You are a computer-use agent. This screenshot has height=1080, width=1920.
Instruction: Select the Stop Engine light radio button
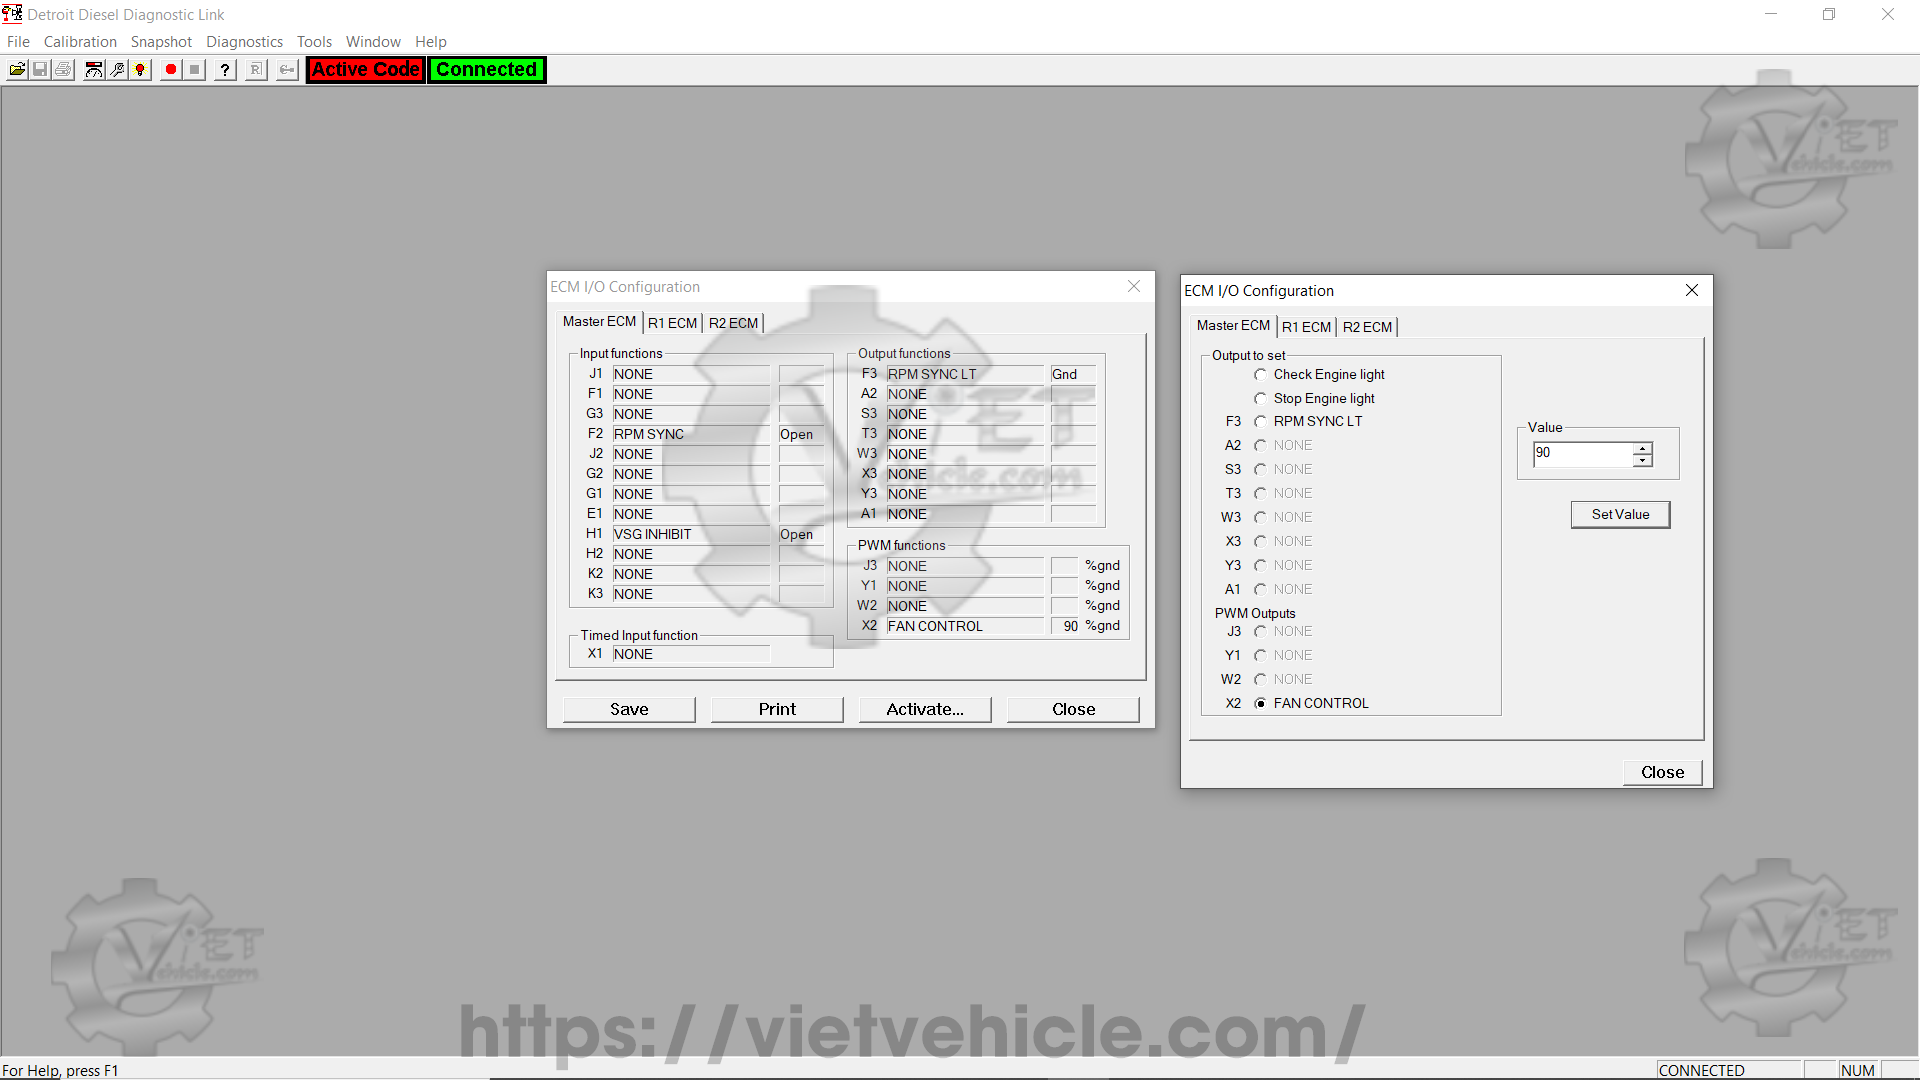(1260, 398)
